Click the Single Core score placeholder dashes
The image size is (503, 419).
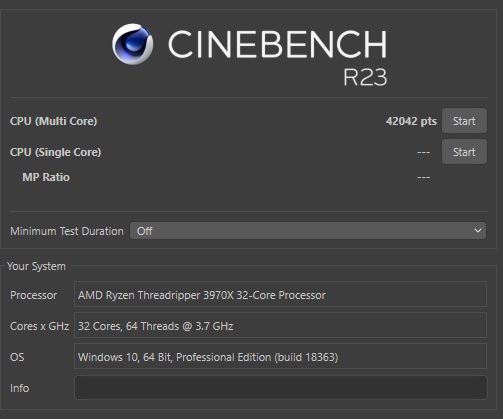coord(423,153)
